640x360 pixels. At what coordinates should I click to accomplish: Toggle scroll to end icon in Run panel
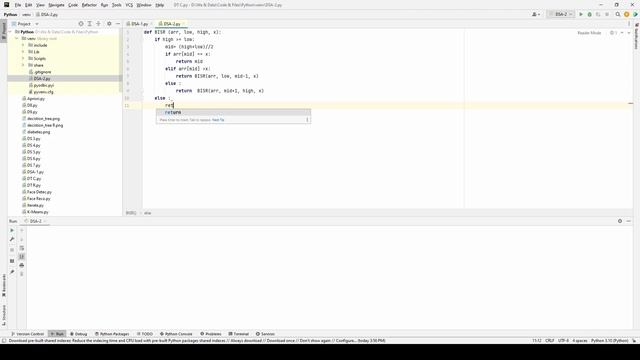pyautogui.click(x=22, y=256)
